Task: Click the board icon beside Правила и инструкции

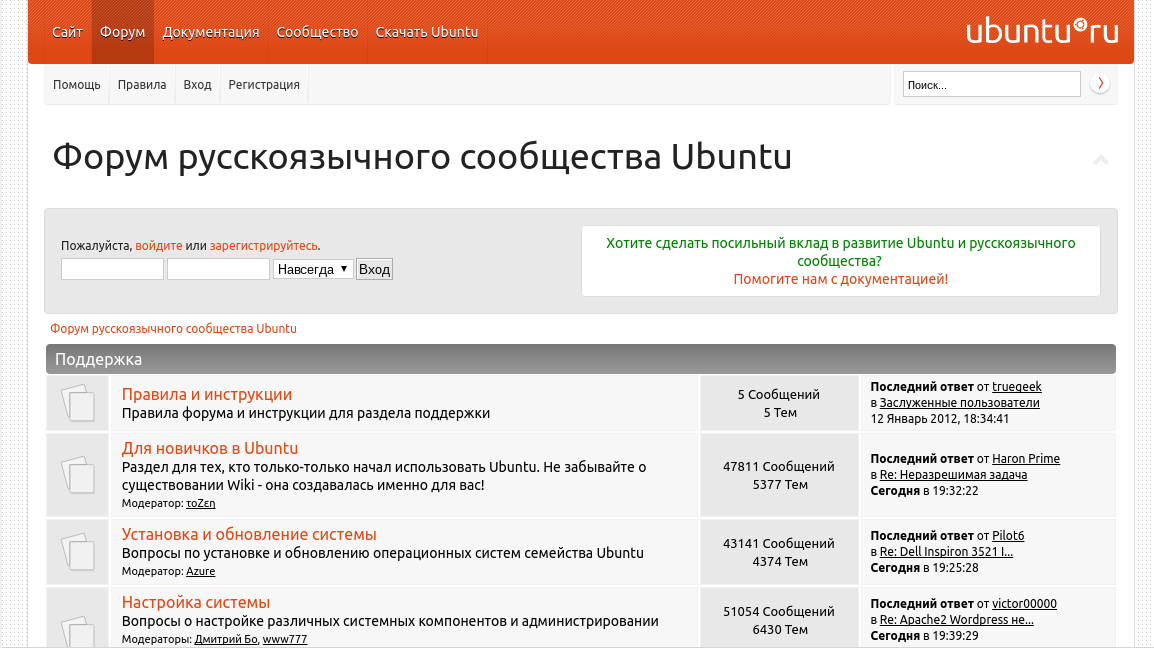Action: tap(78, 403)
